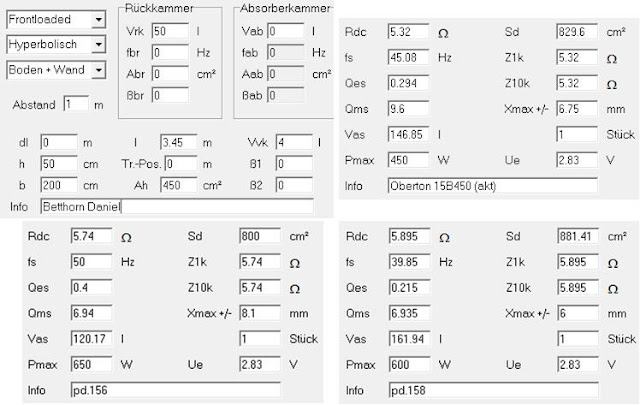This screenshot has width=640, height=405.
Task: Select the Vrk field in Rückkammer
Action: pyautogui.click(x=170, y=31)
